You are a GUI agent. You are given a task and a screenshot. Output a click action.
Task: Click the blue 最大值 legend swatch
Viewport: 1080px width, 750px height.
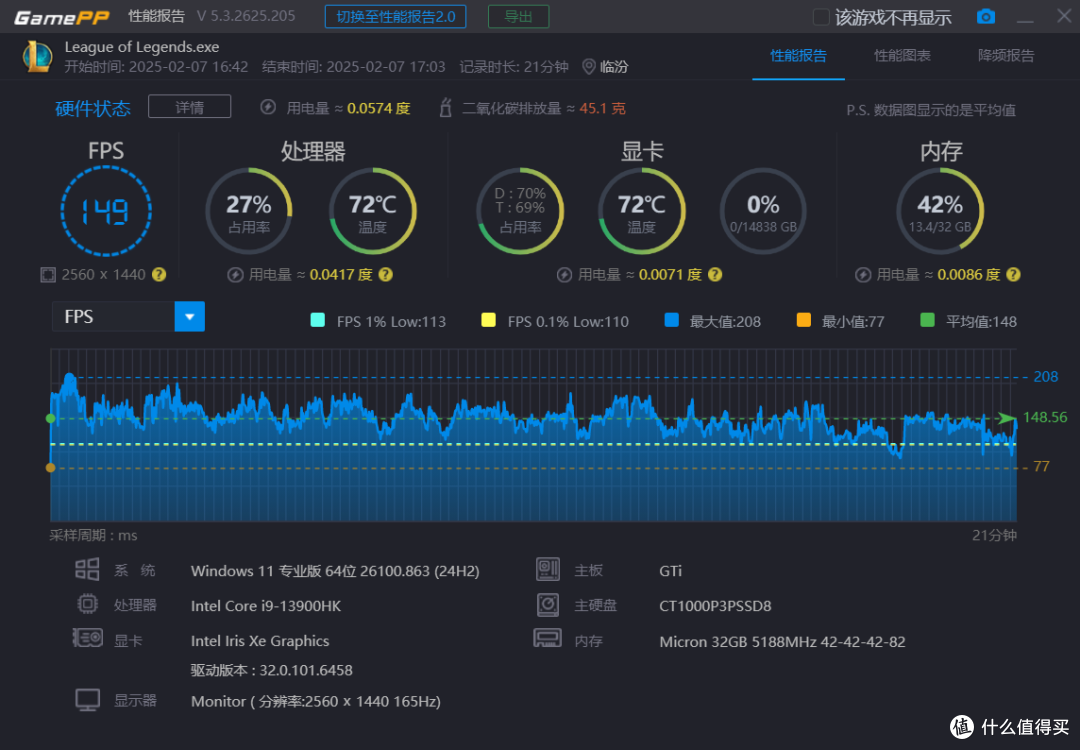pyautogui.click(x=672, y=320)
